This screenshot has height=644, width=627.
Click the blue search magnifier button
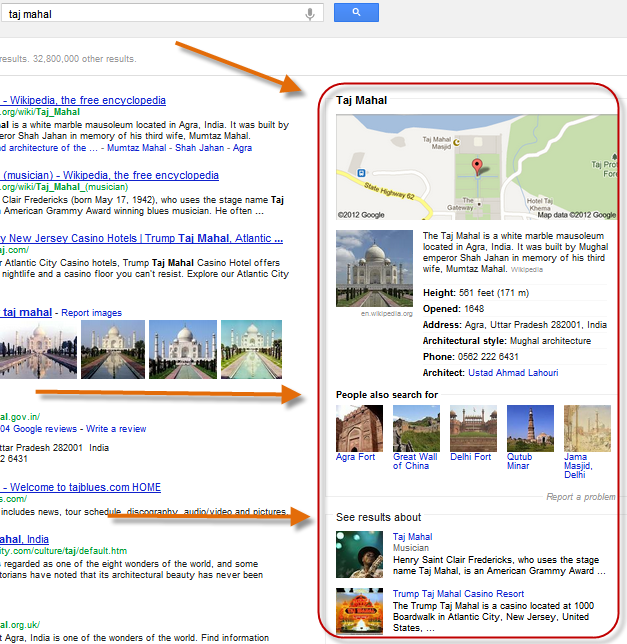point(356,13)
